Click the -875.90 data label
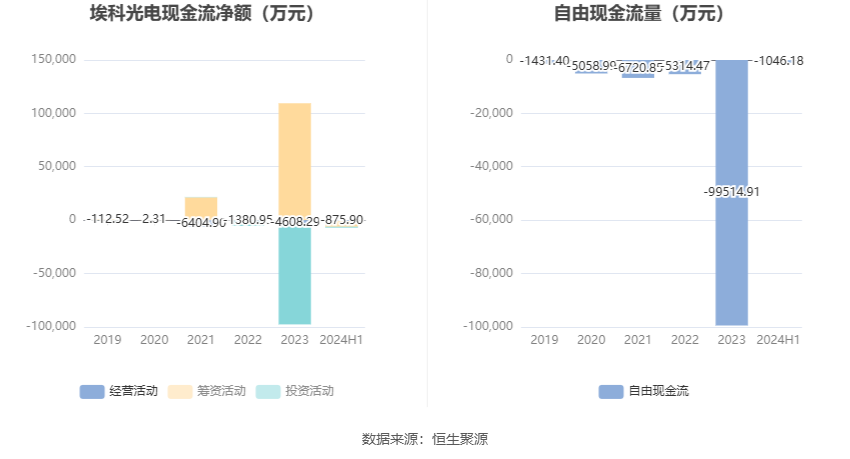The height and width of the screenshot is (459, 850). coord(342,220)
